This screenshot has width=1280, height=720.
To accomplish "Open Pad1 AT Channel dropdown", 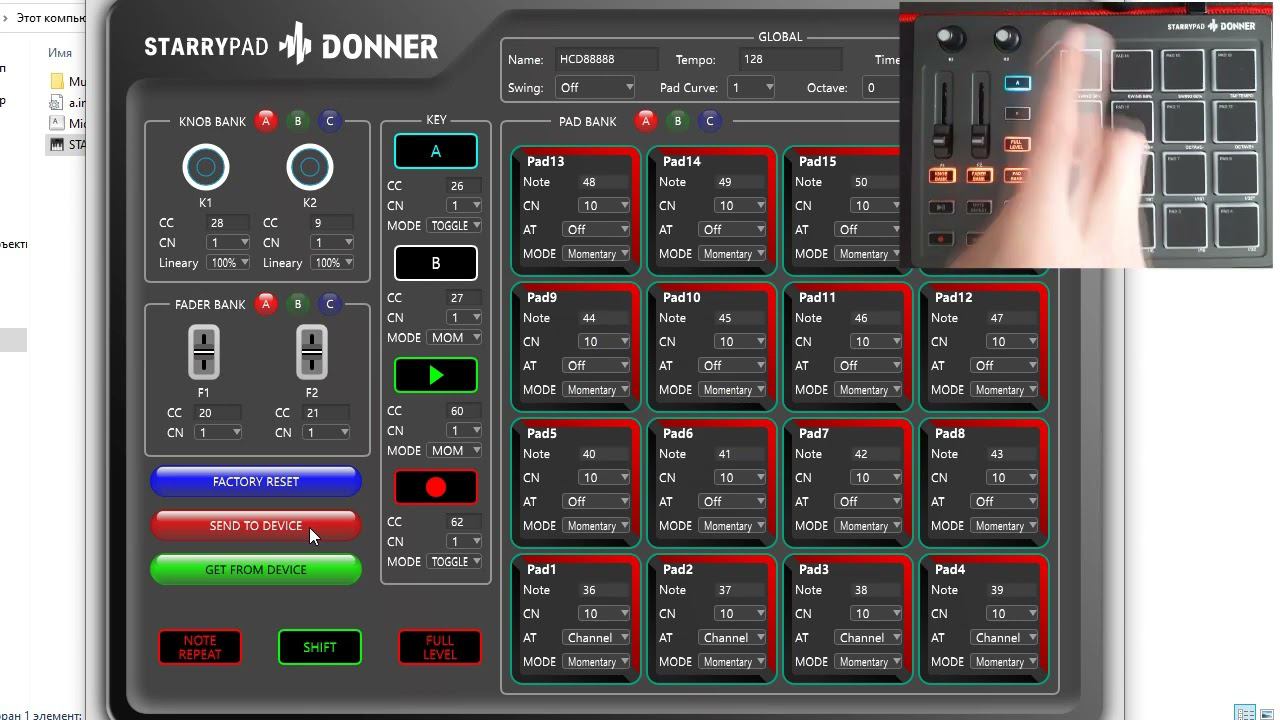I will (x=596, y=638).
